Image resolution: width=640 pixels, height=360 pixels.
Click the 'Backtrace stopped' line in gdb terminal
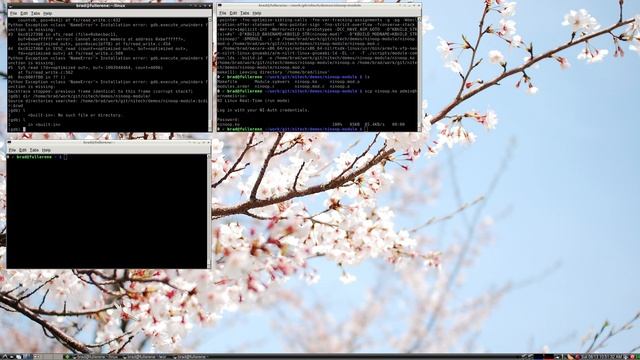pyautogui.click(x=100, y=92)
